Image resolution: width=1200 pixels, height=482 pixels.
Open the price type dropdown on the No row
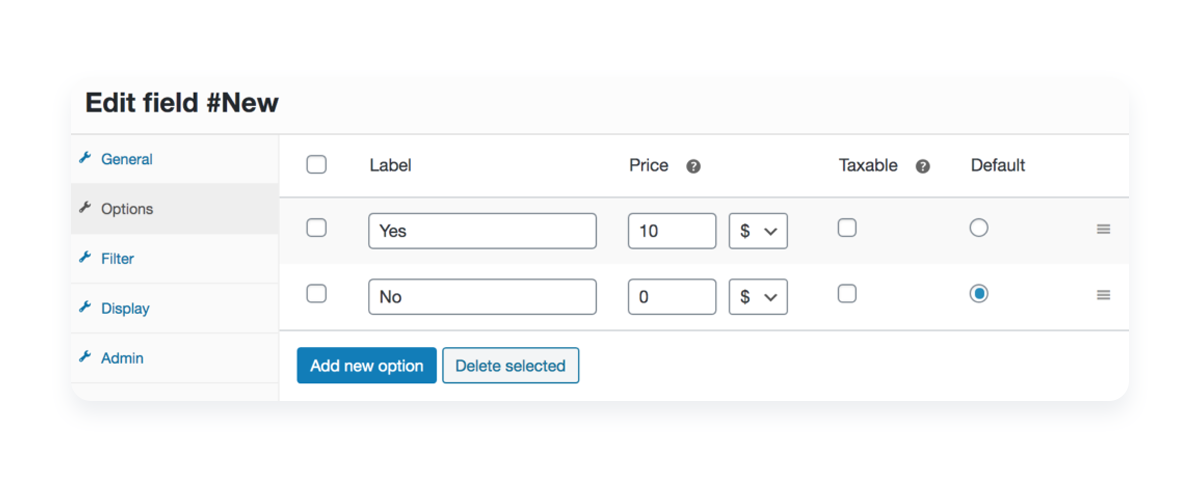click(x=758, y=297)
